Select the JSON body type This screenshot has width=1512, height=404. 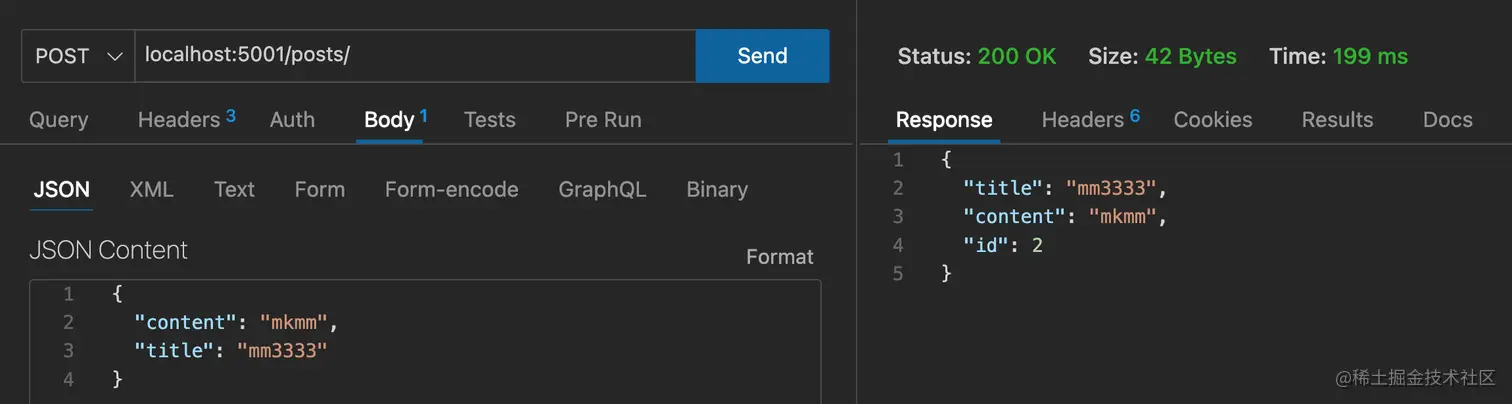coord(62,189)
